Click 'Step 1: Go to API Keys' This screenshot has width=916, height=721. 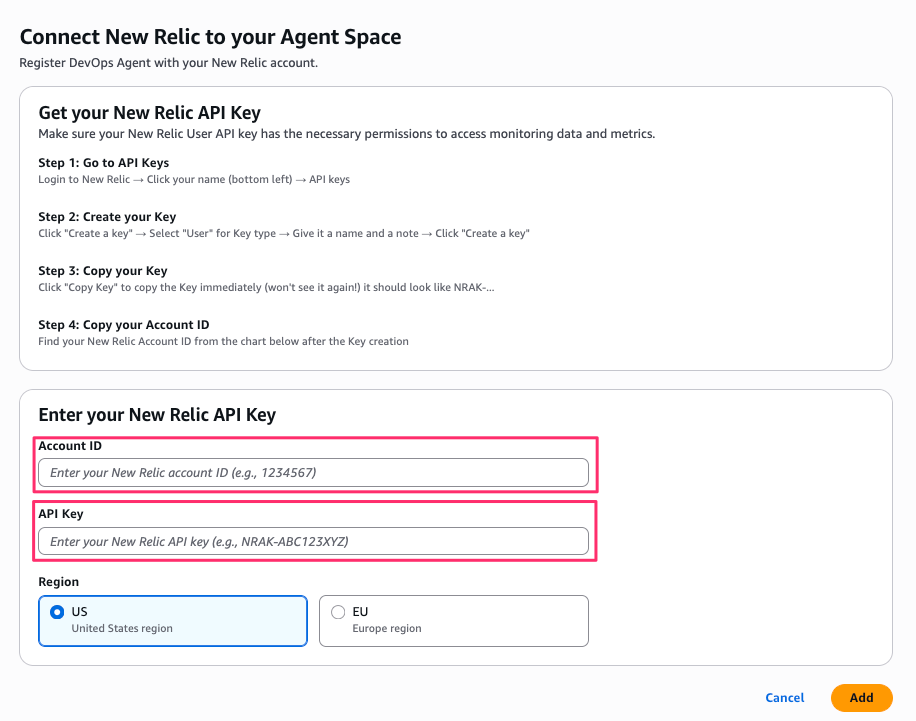tap(103, 163)
